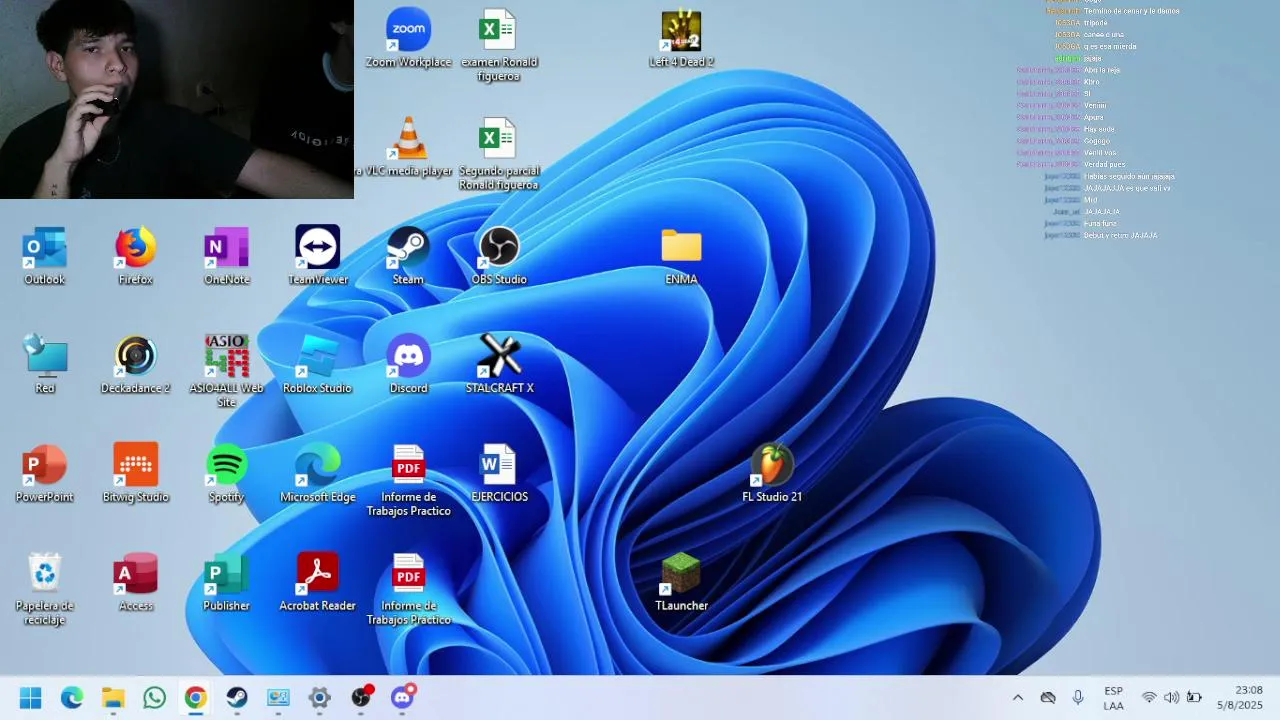This screenshot has height=720, width=1280.
Task: Select the Outlook desktop icon
Action: coord(44,256)
